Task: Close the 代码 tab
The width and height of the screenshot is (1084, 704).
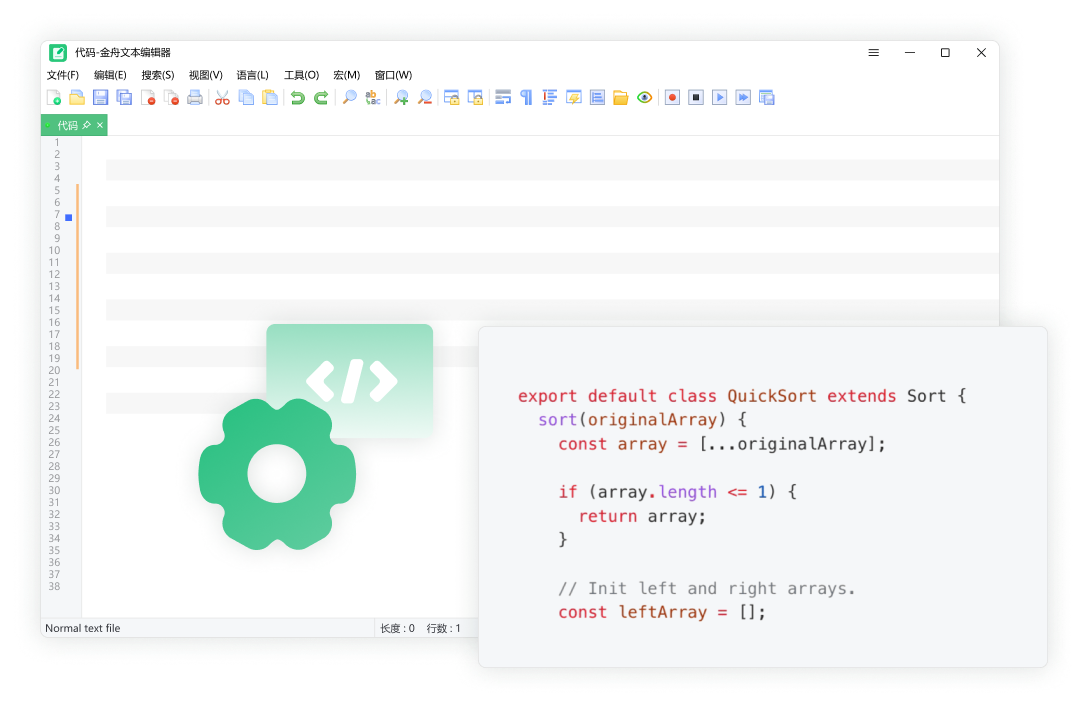Action: 100,125
